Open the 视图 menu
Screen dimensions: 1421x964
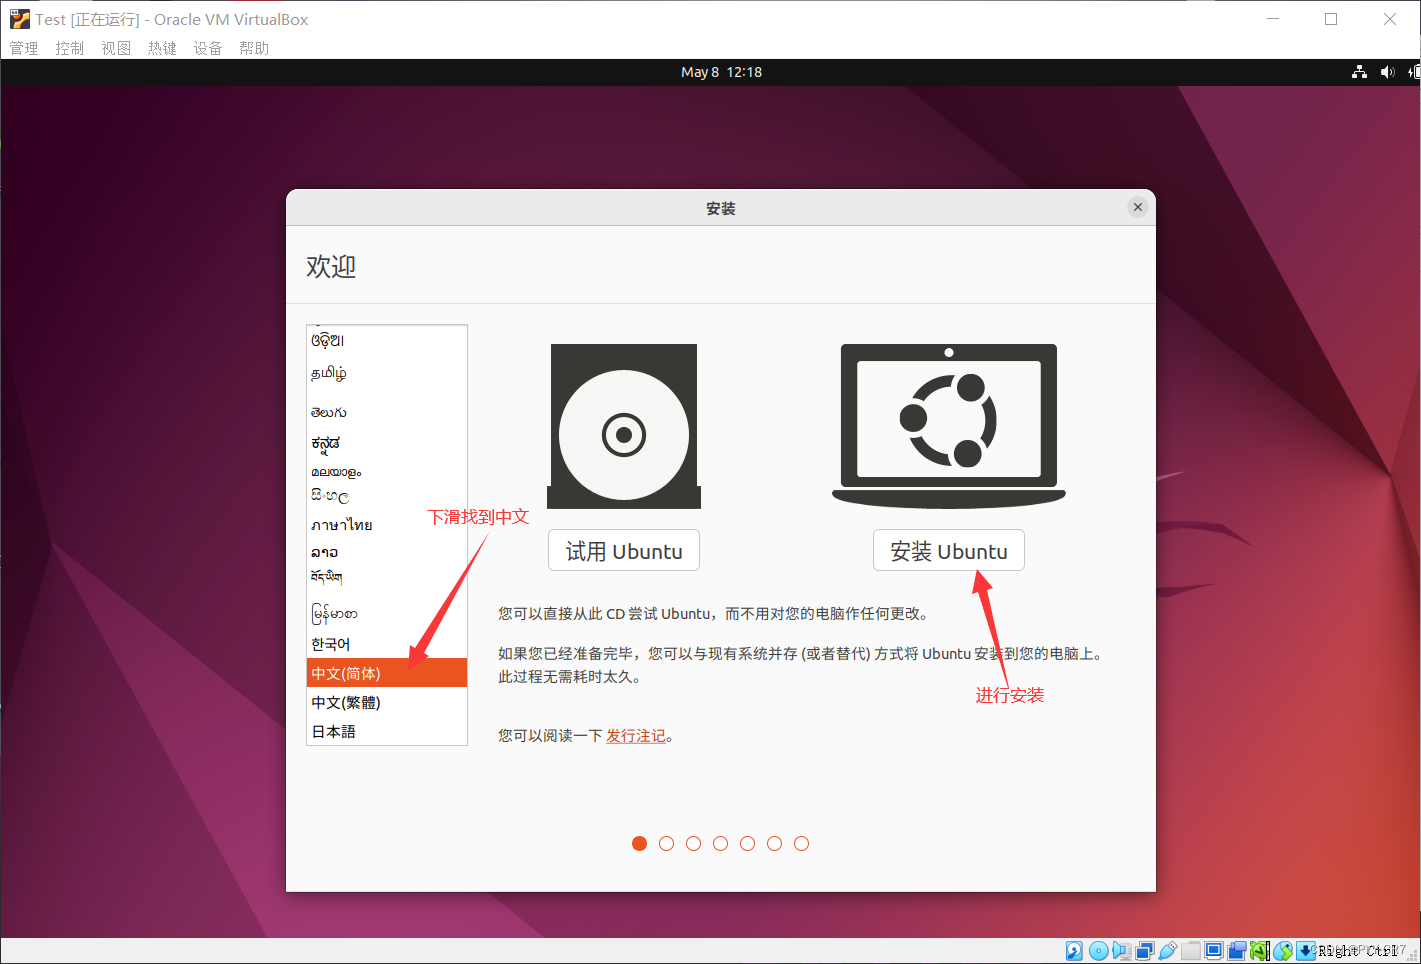coord(116,48)
